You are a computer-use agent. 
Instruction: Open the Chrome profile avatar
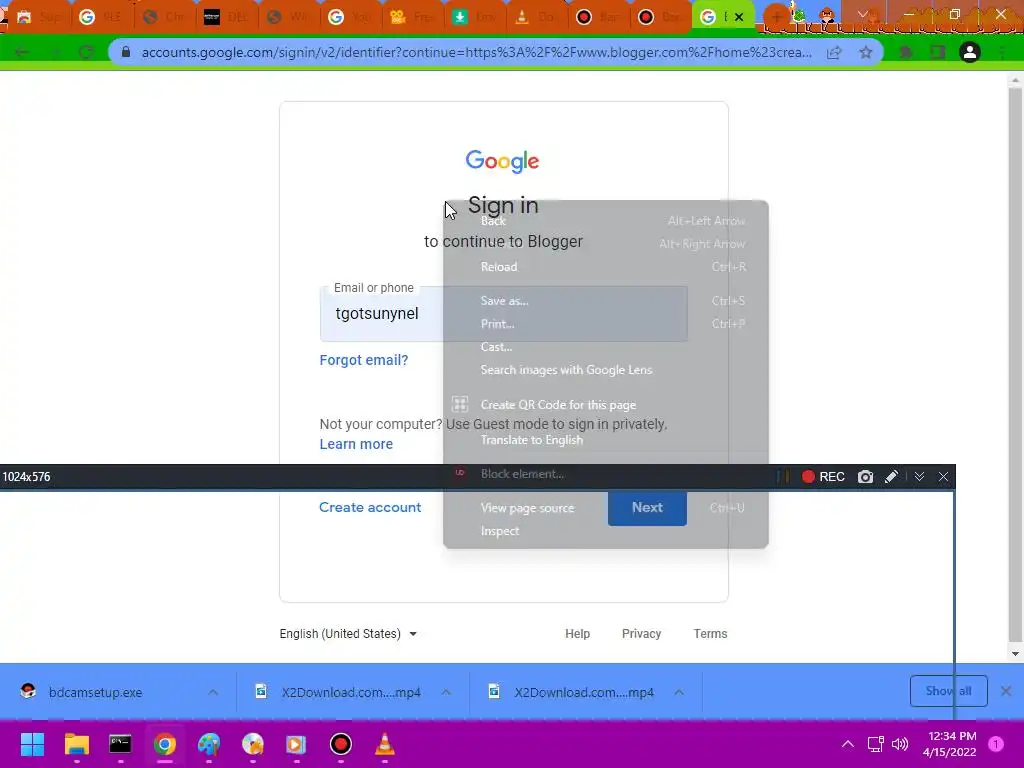click(970, 52)
